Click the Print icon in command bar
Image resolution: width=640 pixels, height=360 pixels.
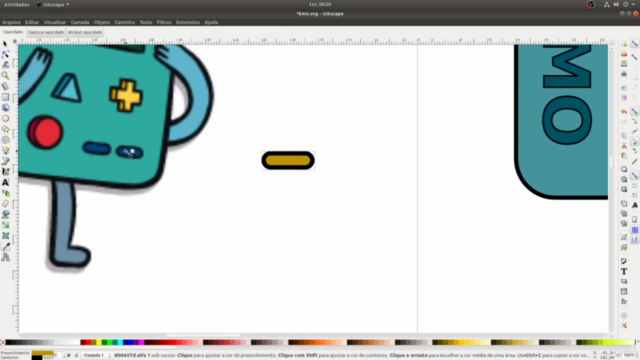[624, 74]
